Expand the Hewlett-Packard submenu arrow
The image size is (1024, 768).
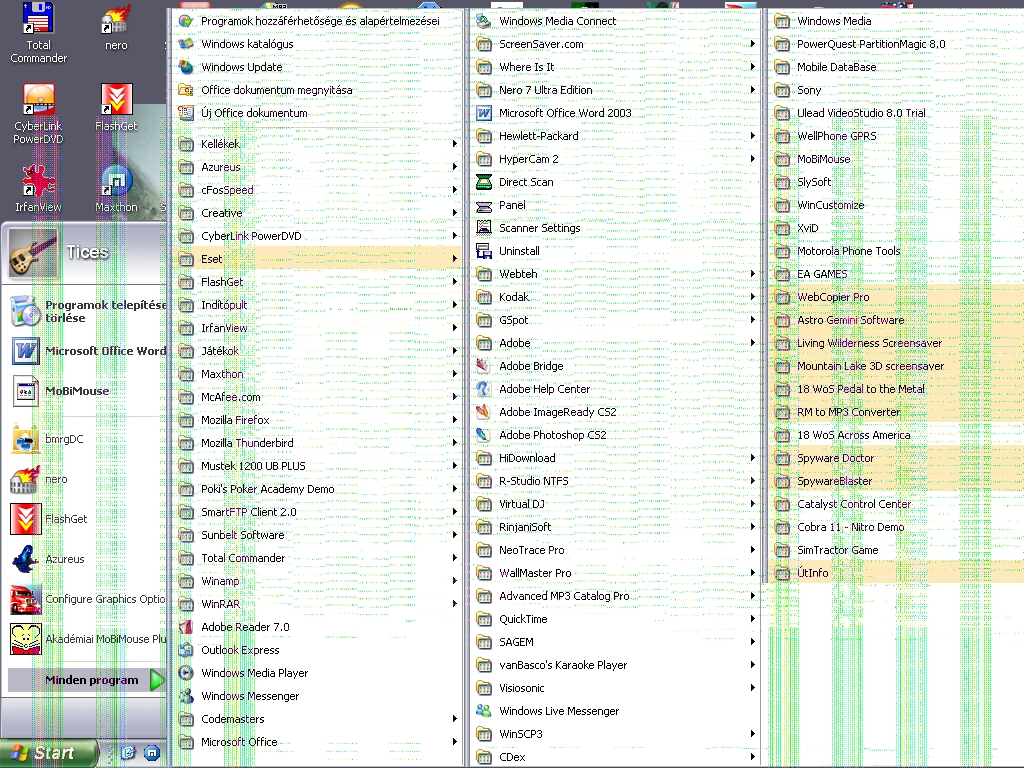752,135
